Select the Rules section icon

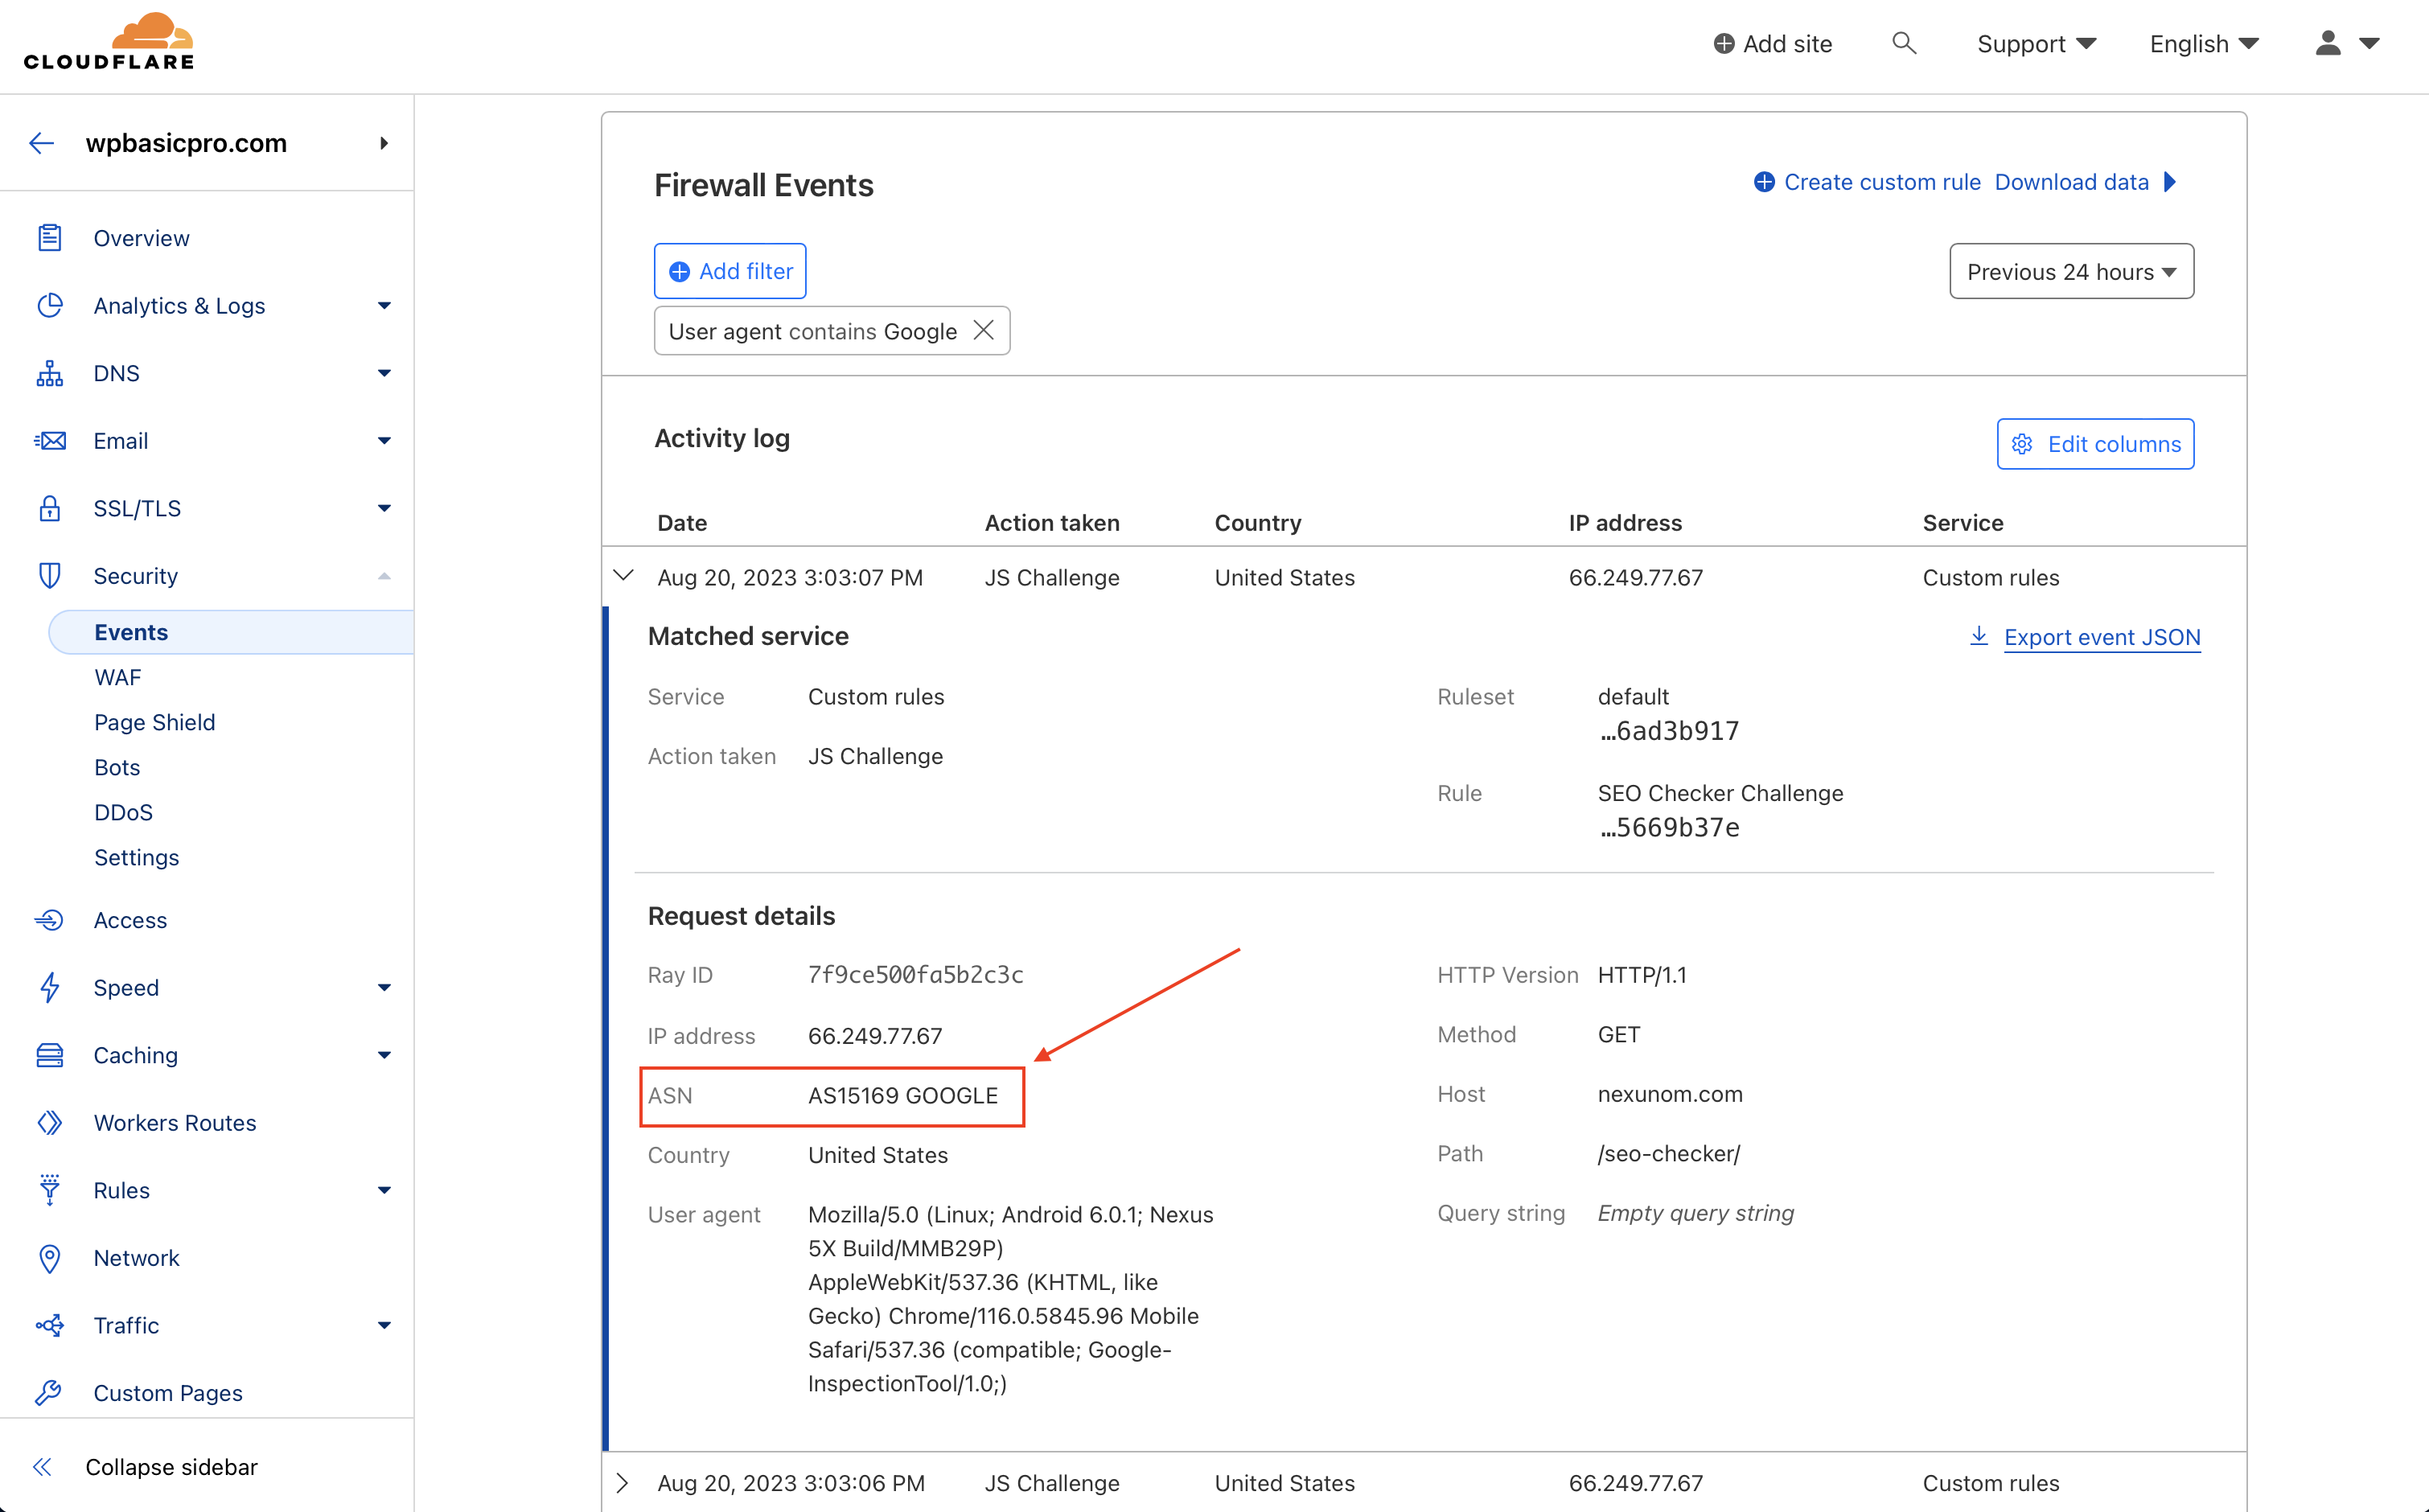(x=49, y=1189)
